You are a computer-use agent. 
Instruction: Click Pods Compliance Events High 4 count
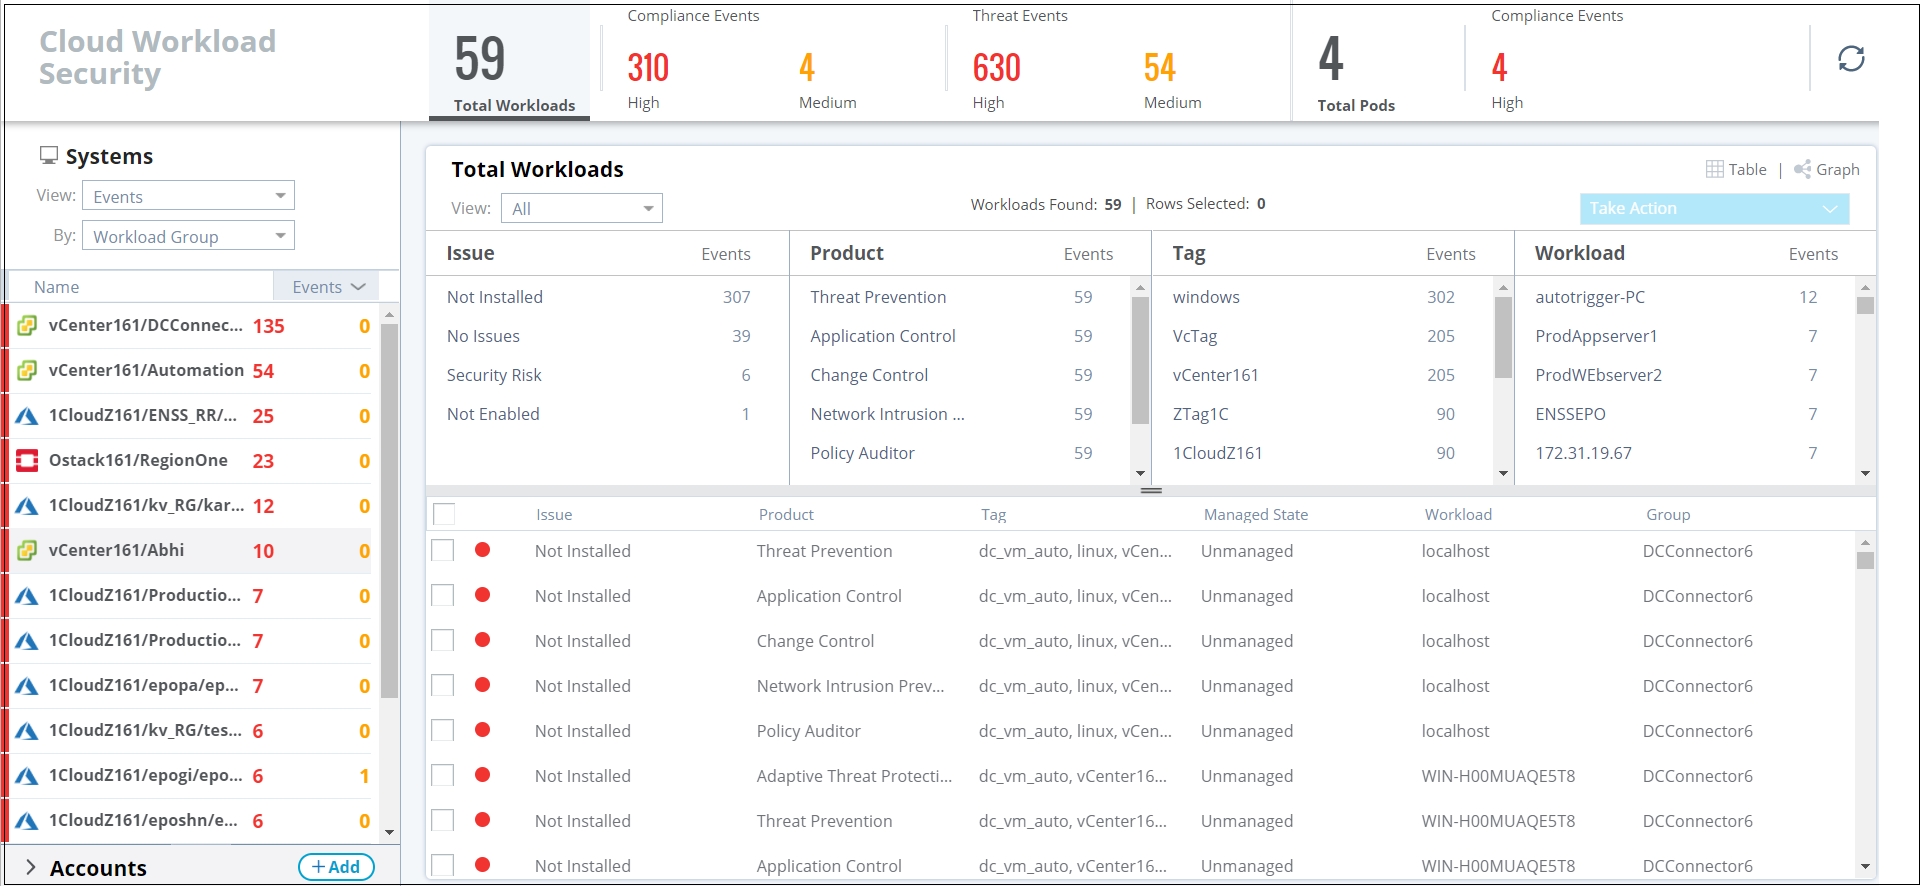(x=1499, y=67)
